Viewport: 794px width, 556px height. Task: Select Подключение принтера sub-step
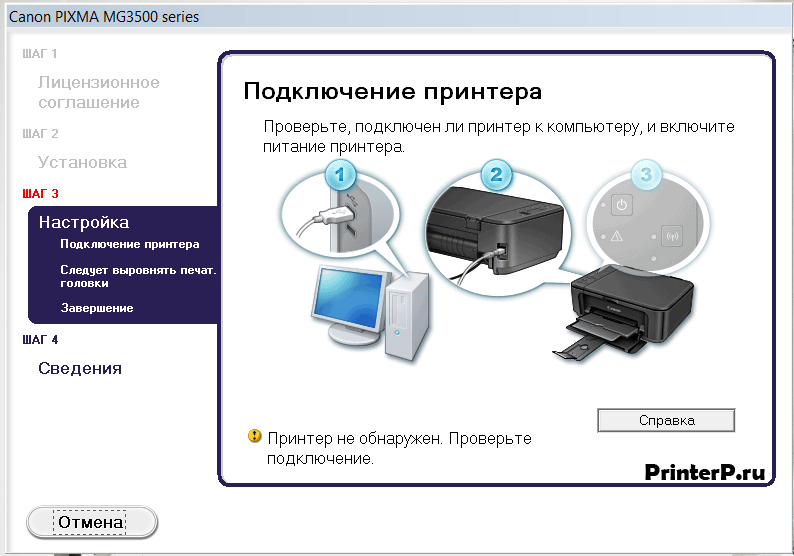coord(130,244)
